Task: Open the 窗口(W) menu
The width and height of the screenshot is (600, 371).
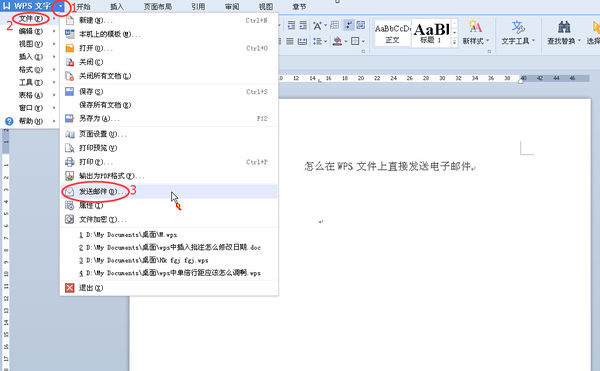Action: point(30,108)
